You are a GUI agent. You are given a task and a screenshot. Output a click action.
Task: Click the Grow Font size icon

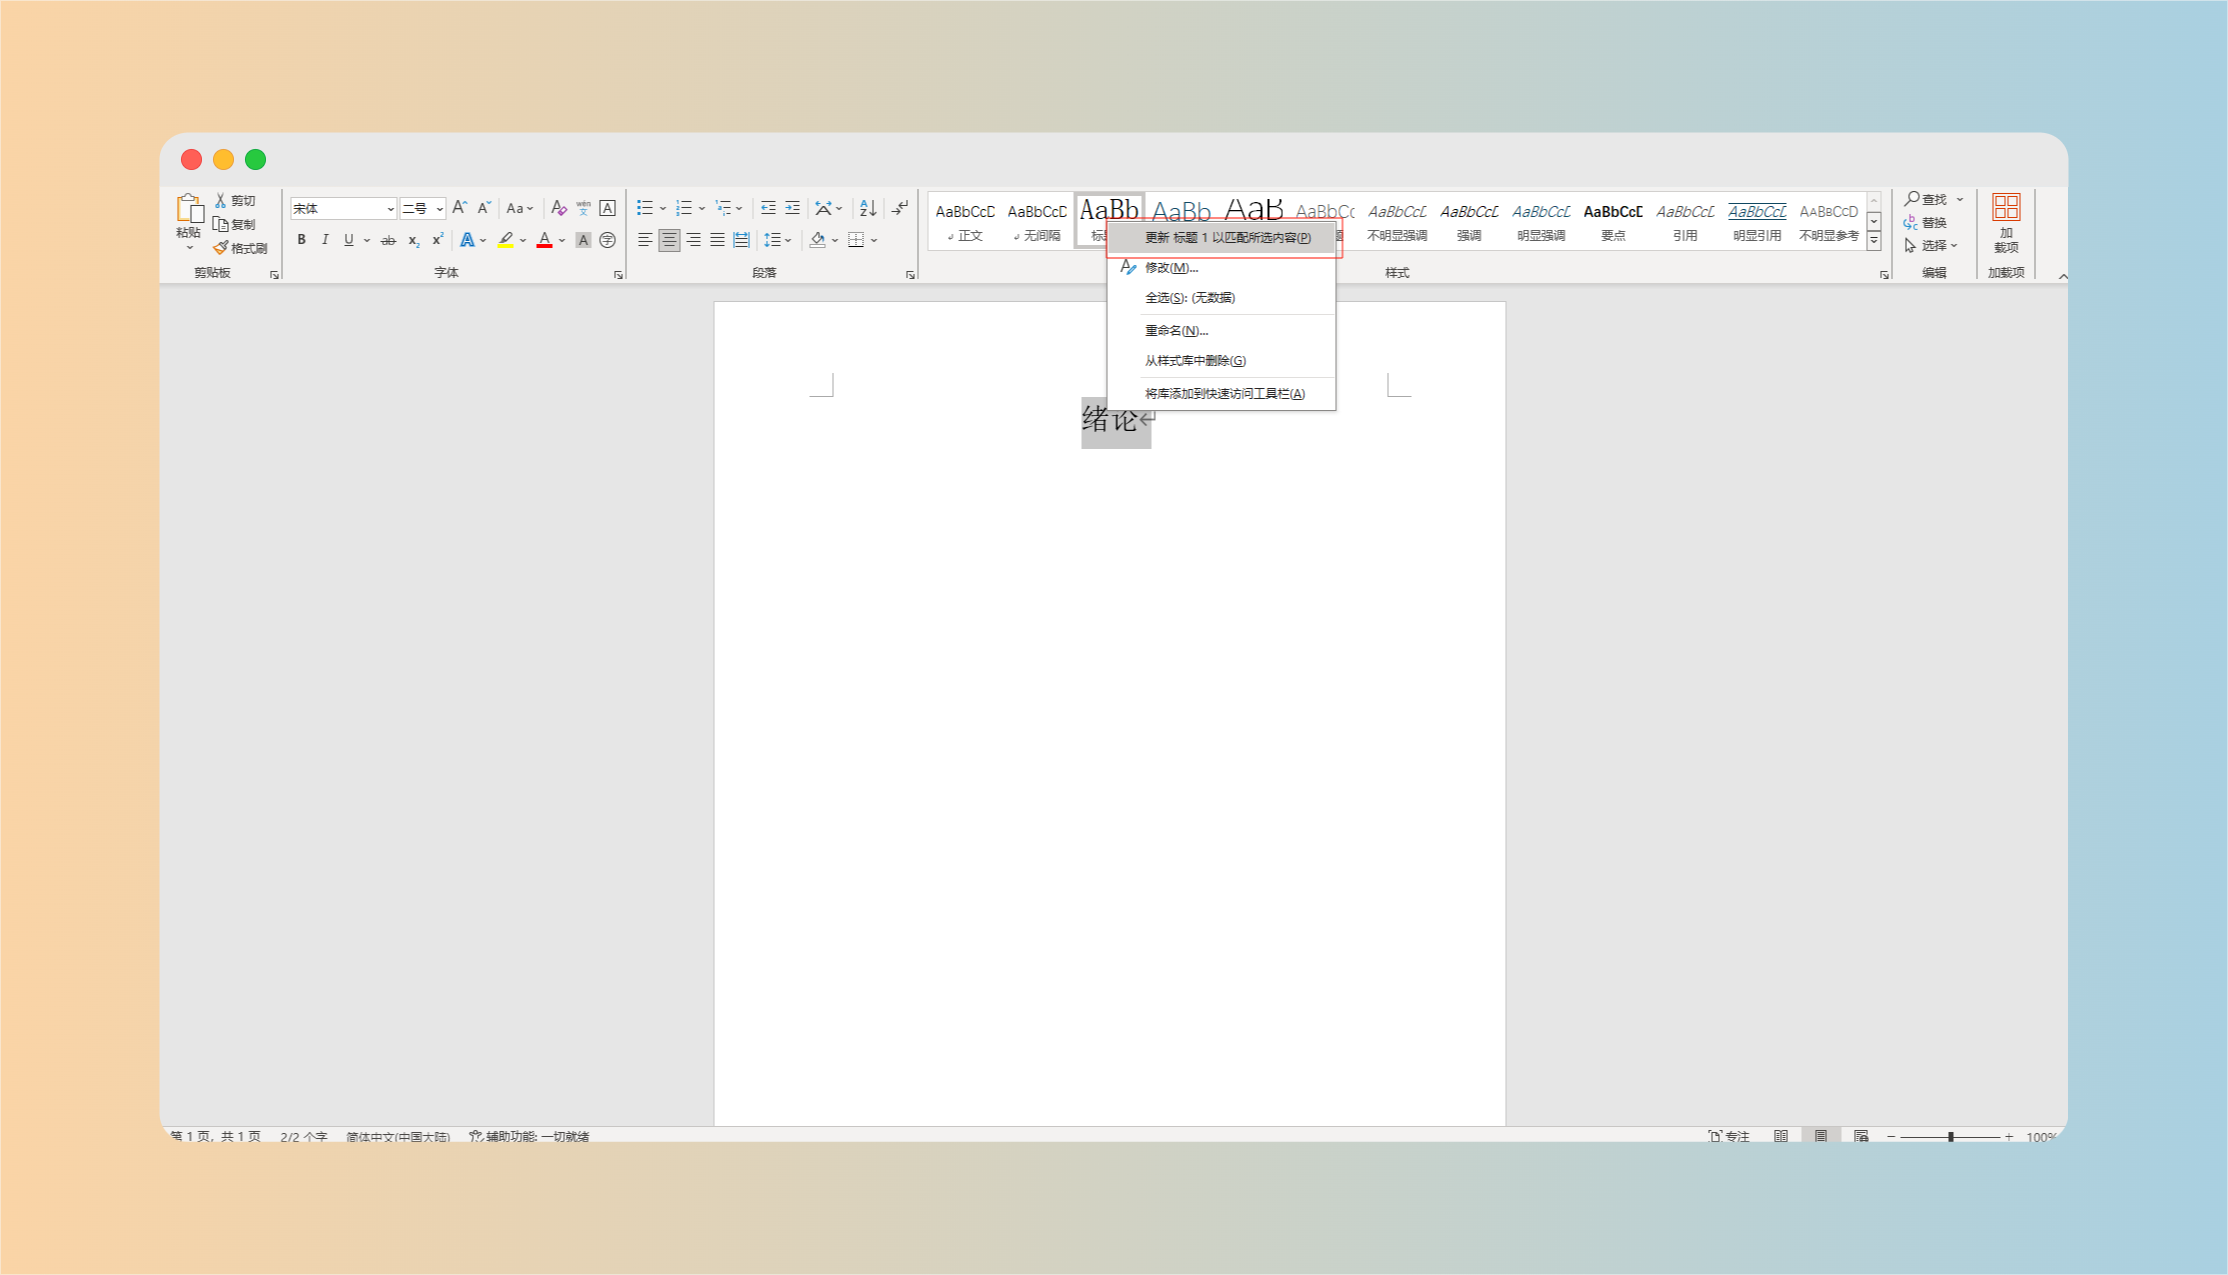coord(459,208)
